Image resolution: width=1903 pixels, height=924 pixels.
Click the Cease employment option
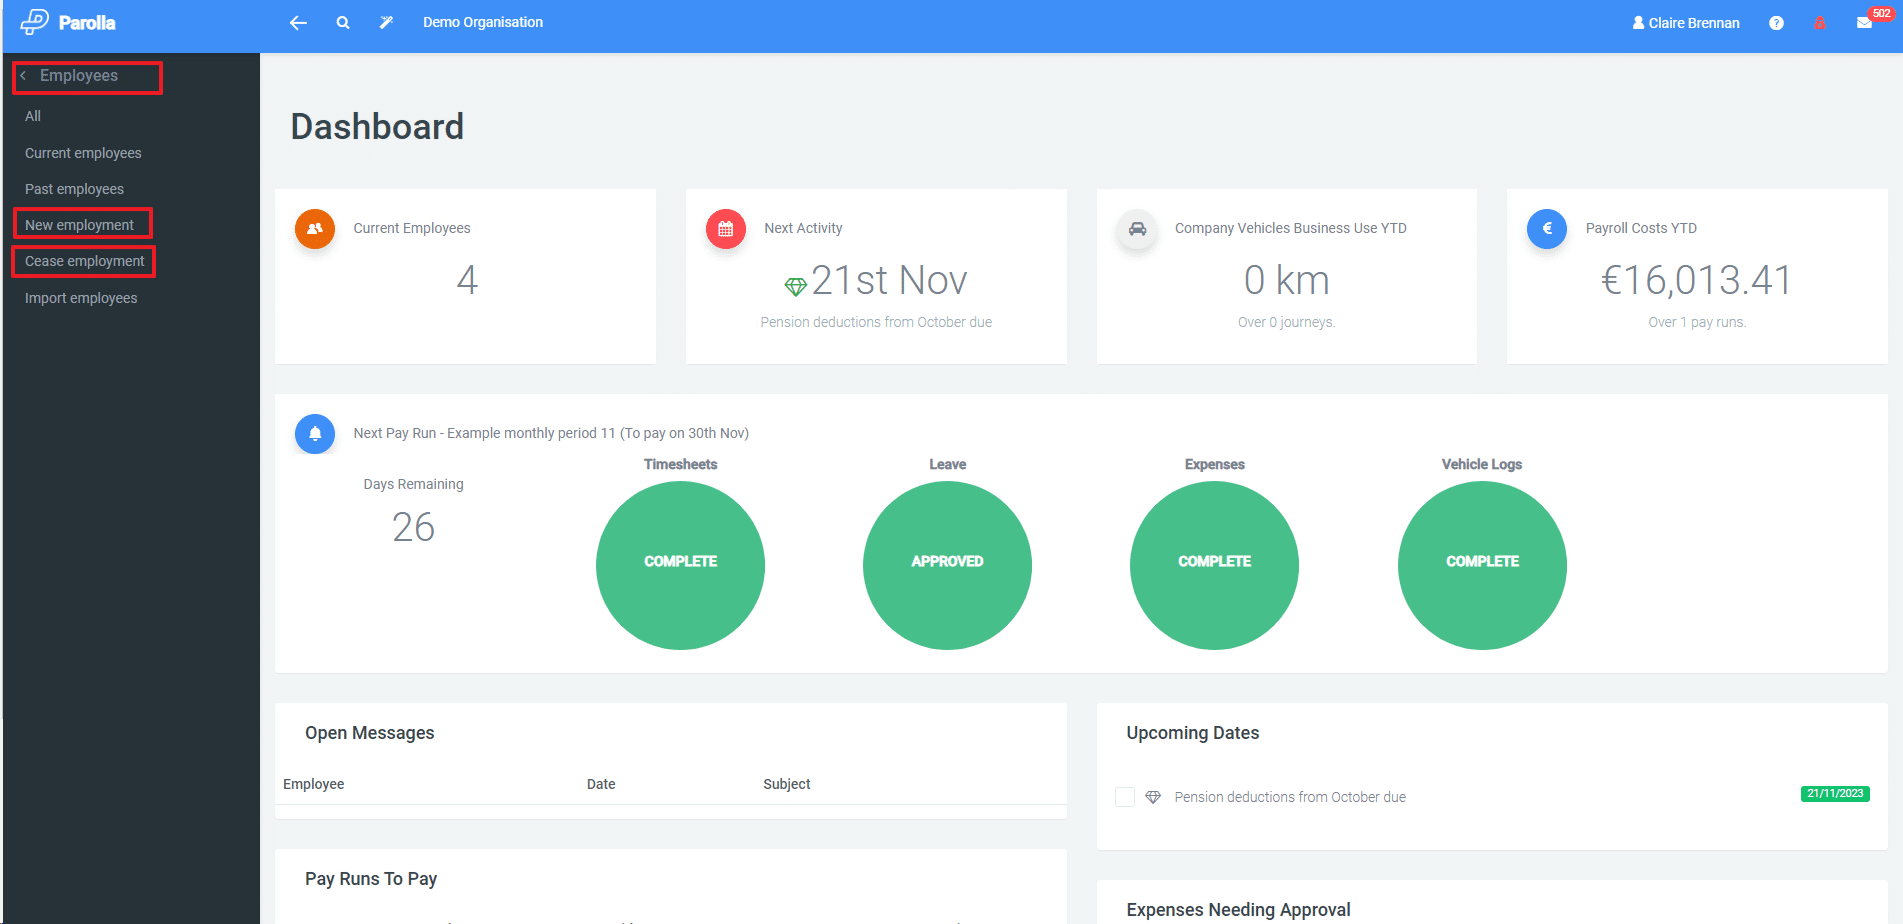pos(84,260)
